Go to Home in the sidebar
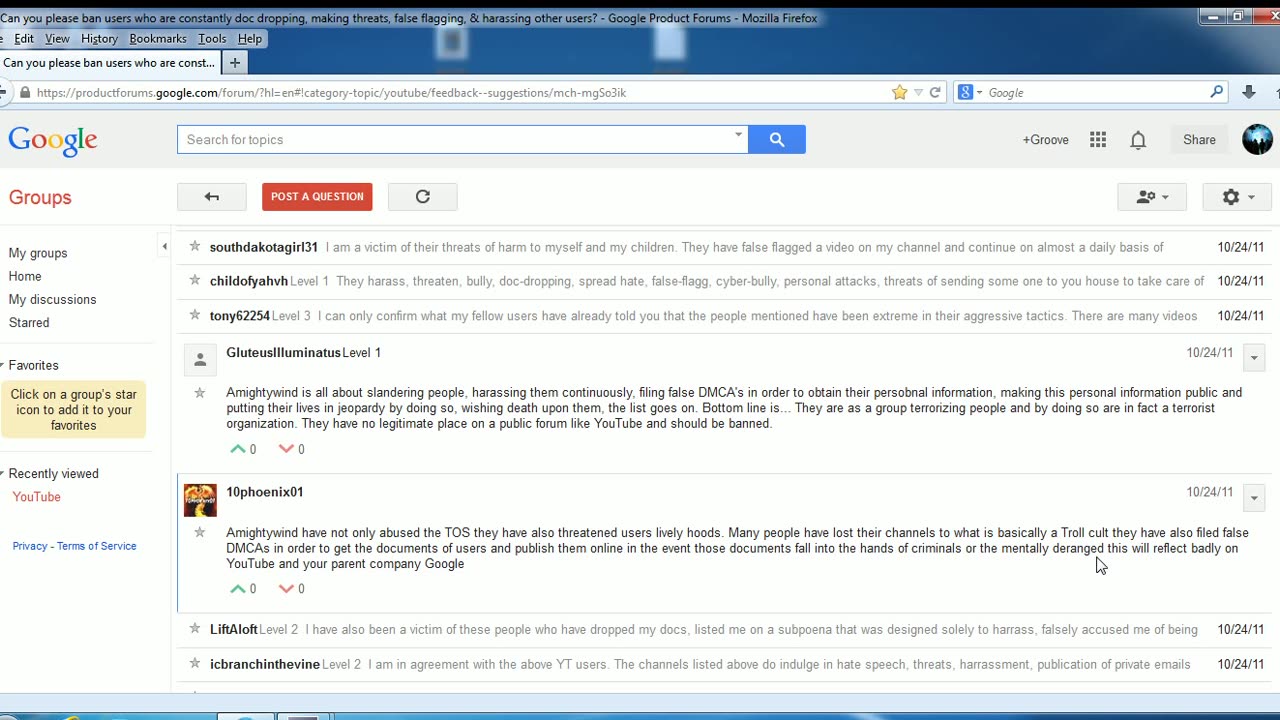The image size is (1280, 720). click(x=25, y=276)
